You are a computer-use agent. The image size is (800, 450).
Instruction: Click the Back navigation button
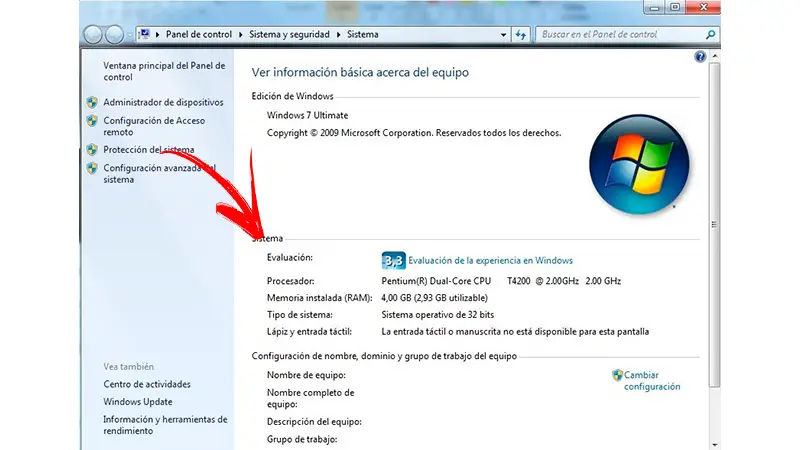[93, 35]
